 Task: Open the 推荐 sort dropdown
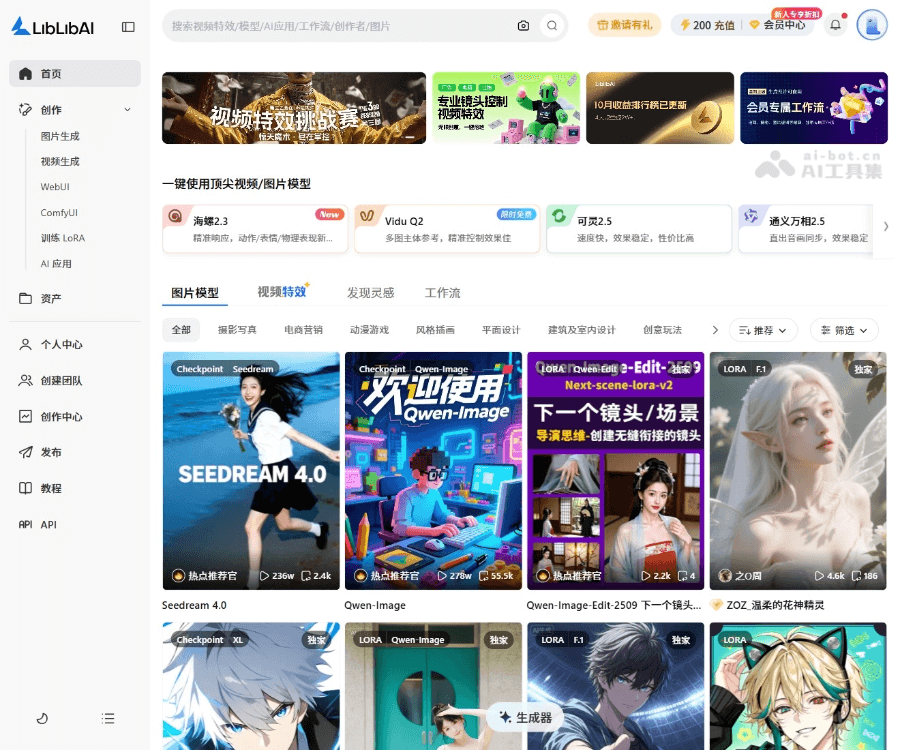coord(764,330)
